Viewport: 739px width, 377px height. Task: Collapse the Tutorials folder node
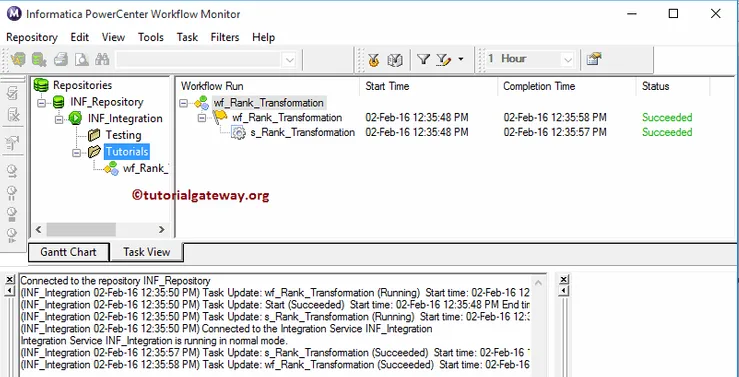(76, 152)
